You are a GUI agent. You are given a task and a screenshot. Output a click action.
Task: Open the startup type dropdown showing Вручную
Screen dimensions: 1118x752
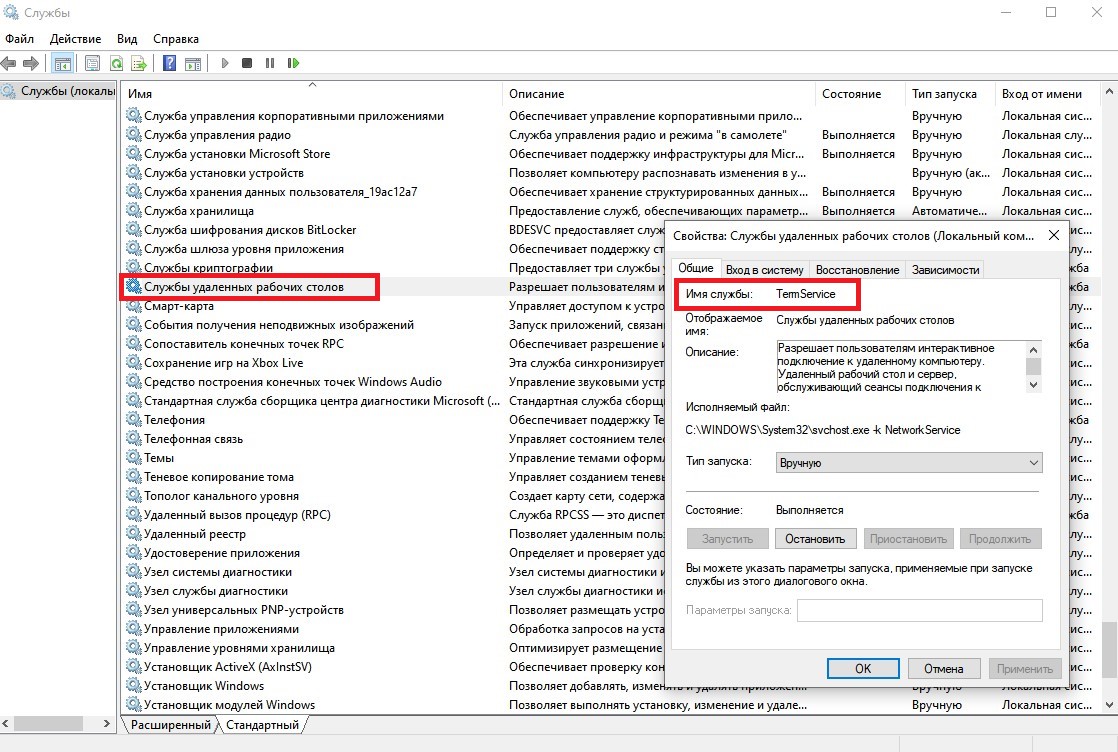[909, 463]
